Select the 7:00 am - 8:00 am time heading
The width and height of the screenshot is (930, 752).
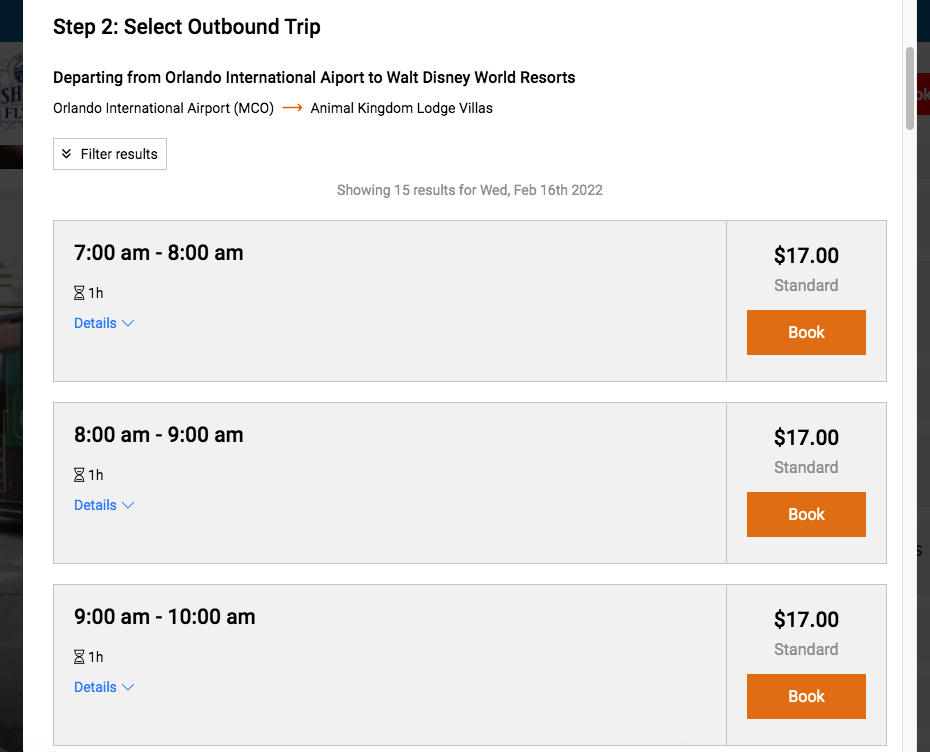click(x=159, y=253)
